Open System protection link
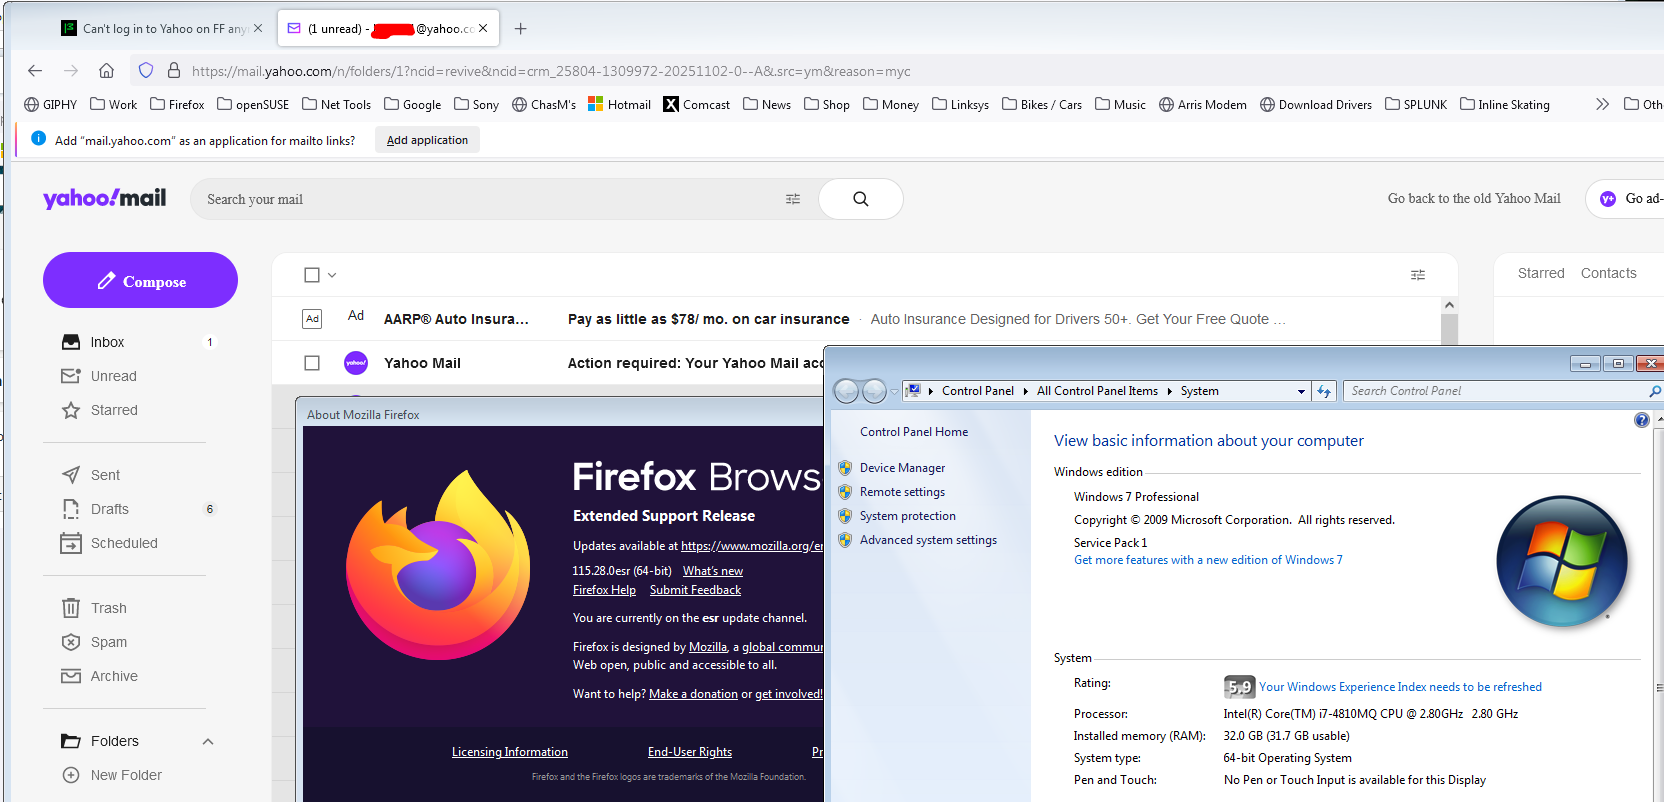This screenshot has height=802, width=1664. tap(907, 516)
